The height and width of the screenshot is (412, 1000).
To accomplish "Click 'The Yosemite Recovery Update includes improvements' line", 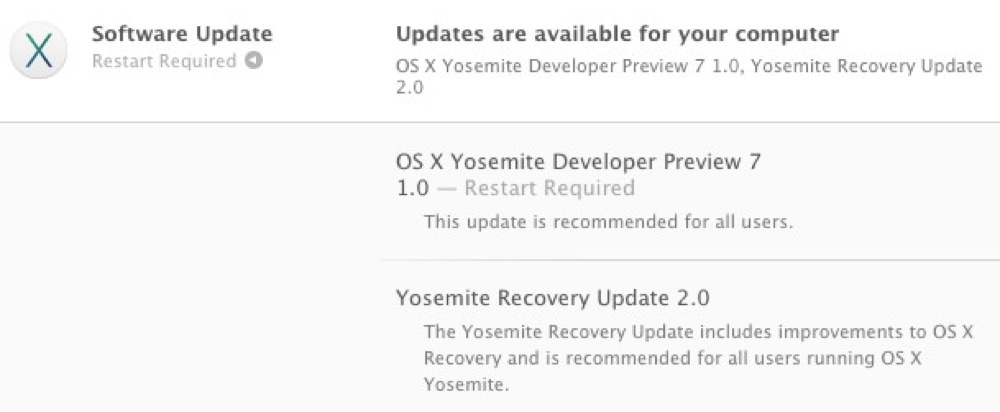I will click(698, 332).
